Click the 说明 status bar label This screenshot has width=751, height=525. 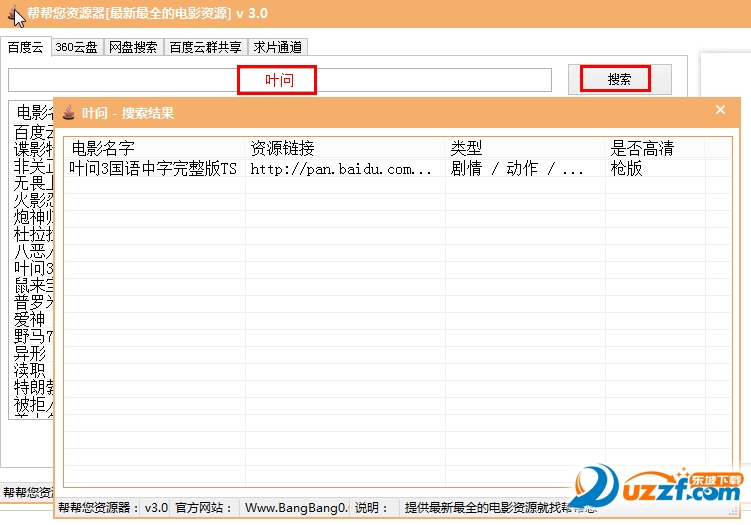(371, 508)
